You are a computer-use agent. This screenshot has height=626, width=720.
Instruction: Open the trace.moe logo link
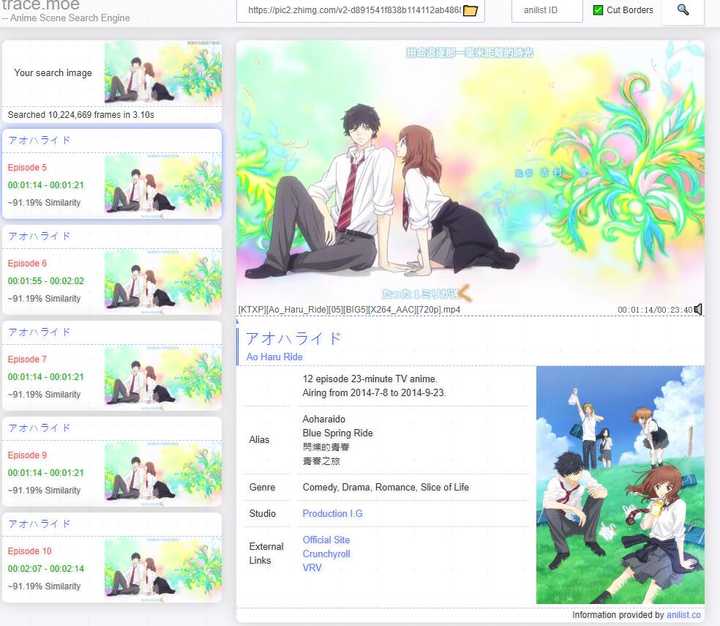tap(41, 6)
